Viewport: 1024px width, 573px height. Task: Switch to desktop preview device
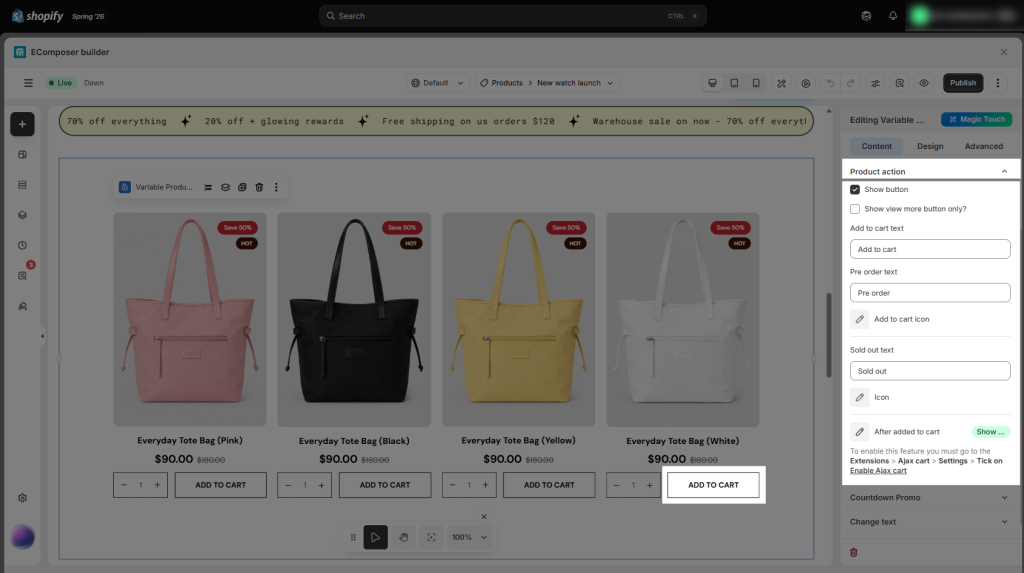pos(712,83)
